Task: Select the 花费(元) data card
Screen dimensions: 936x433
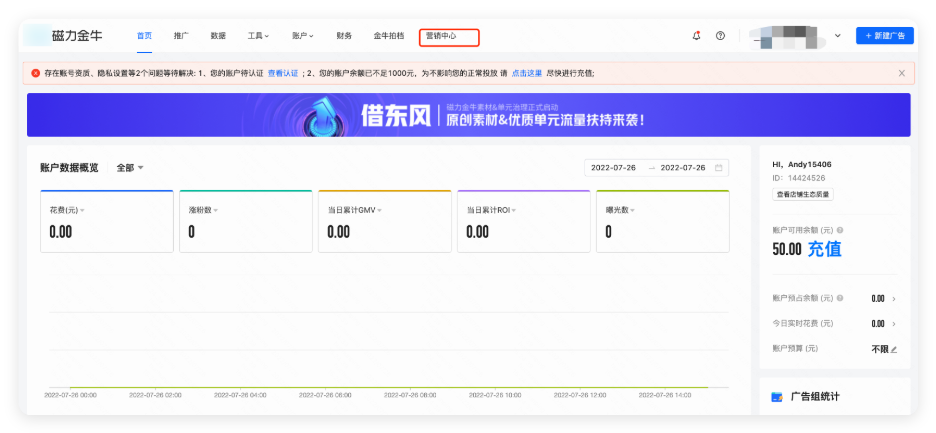Action: [107, 222]
